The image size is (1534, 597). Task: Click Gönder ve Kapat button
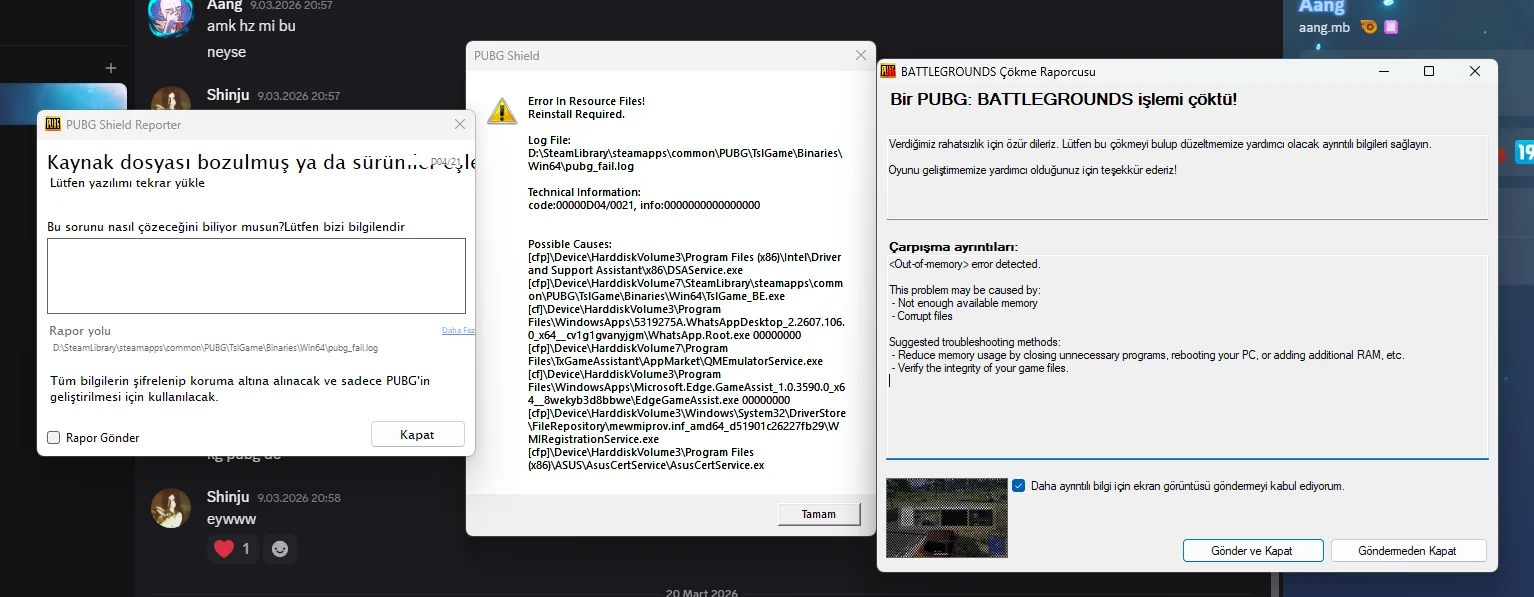tap(1253, 551)
